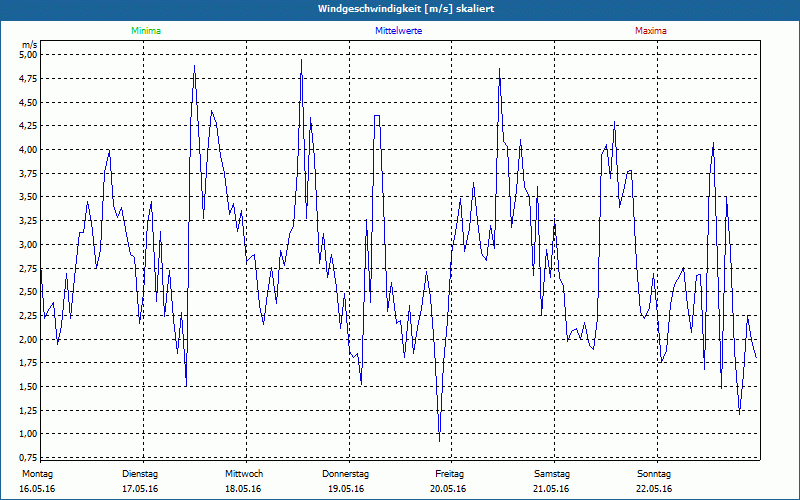Click the 3,50 y-axis value
Image resolution: width=800 pixels, height=500 pixels.
(29, 197)
